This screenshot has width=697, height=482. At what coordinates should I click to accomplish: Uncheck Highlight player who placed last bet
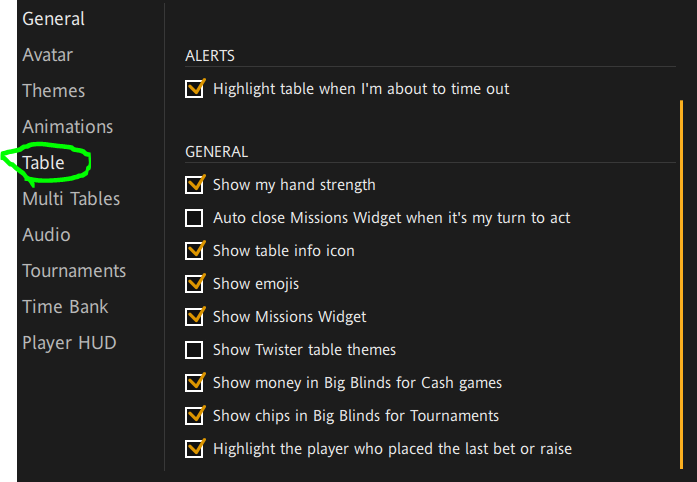195,449
